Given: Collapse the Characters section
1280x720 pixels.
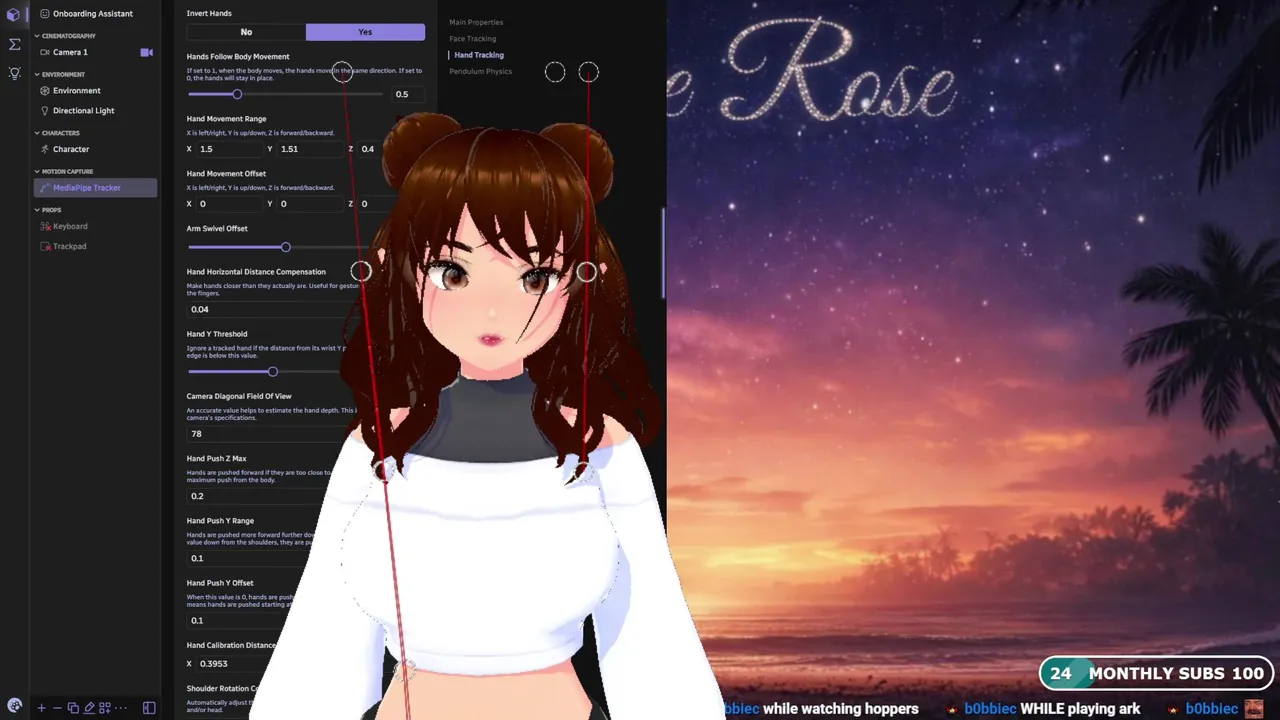Looking at the screenshot, I should click(37, 133).
